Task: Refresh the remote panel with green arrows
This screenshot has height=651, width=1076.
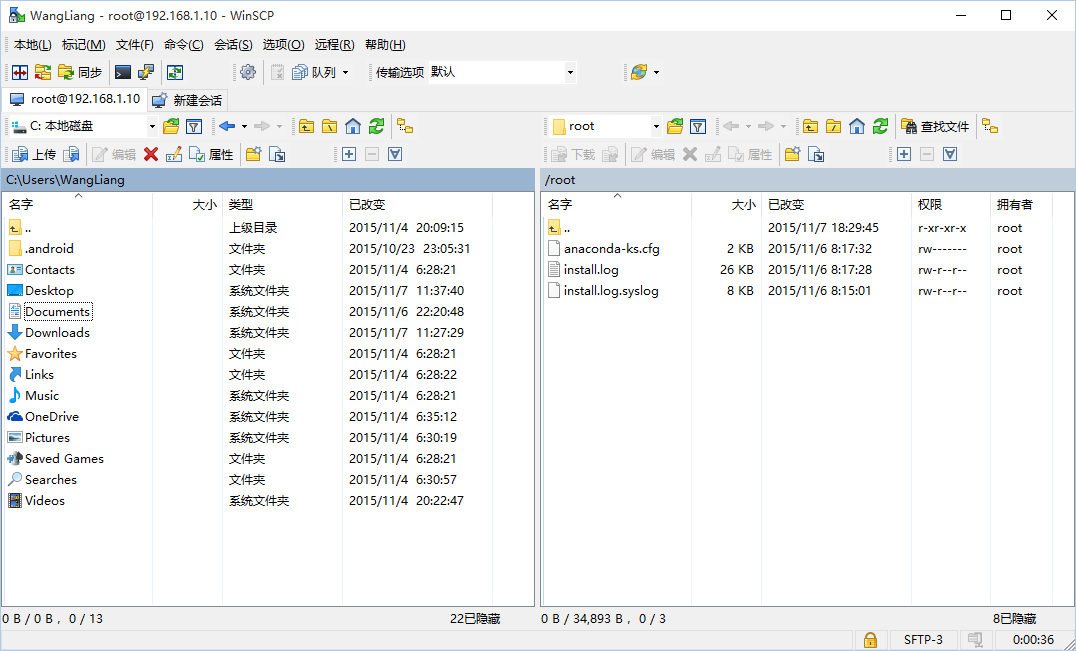Action: tap(880, 126)
